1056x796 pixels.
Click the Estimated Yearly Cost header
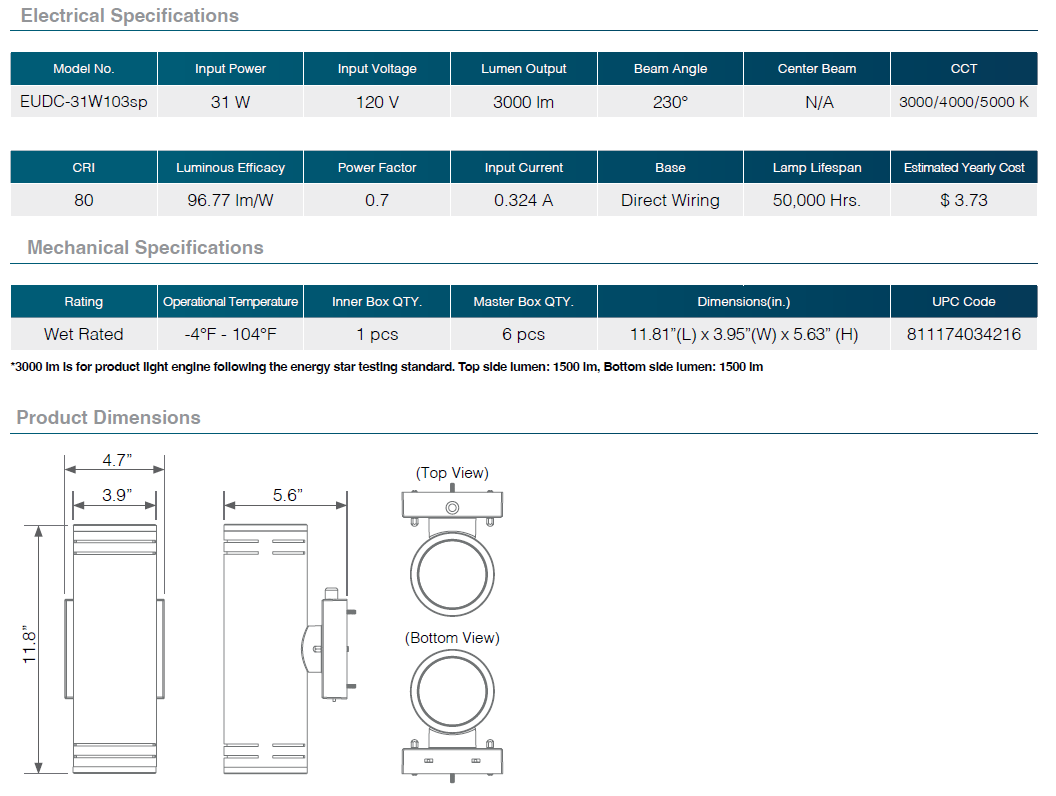[x=963, y=168]
